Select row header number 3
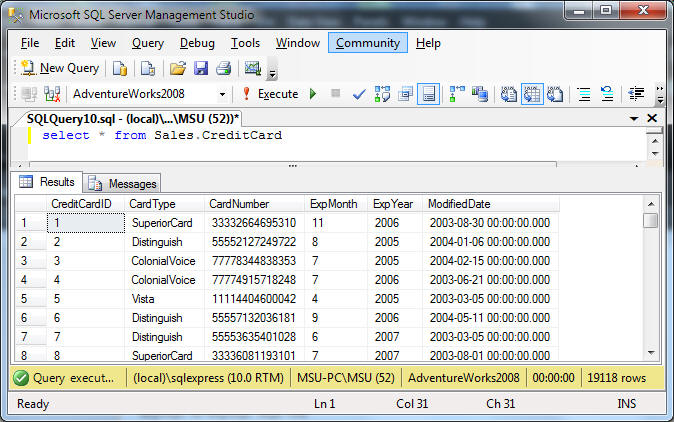 [31, 260]
